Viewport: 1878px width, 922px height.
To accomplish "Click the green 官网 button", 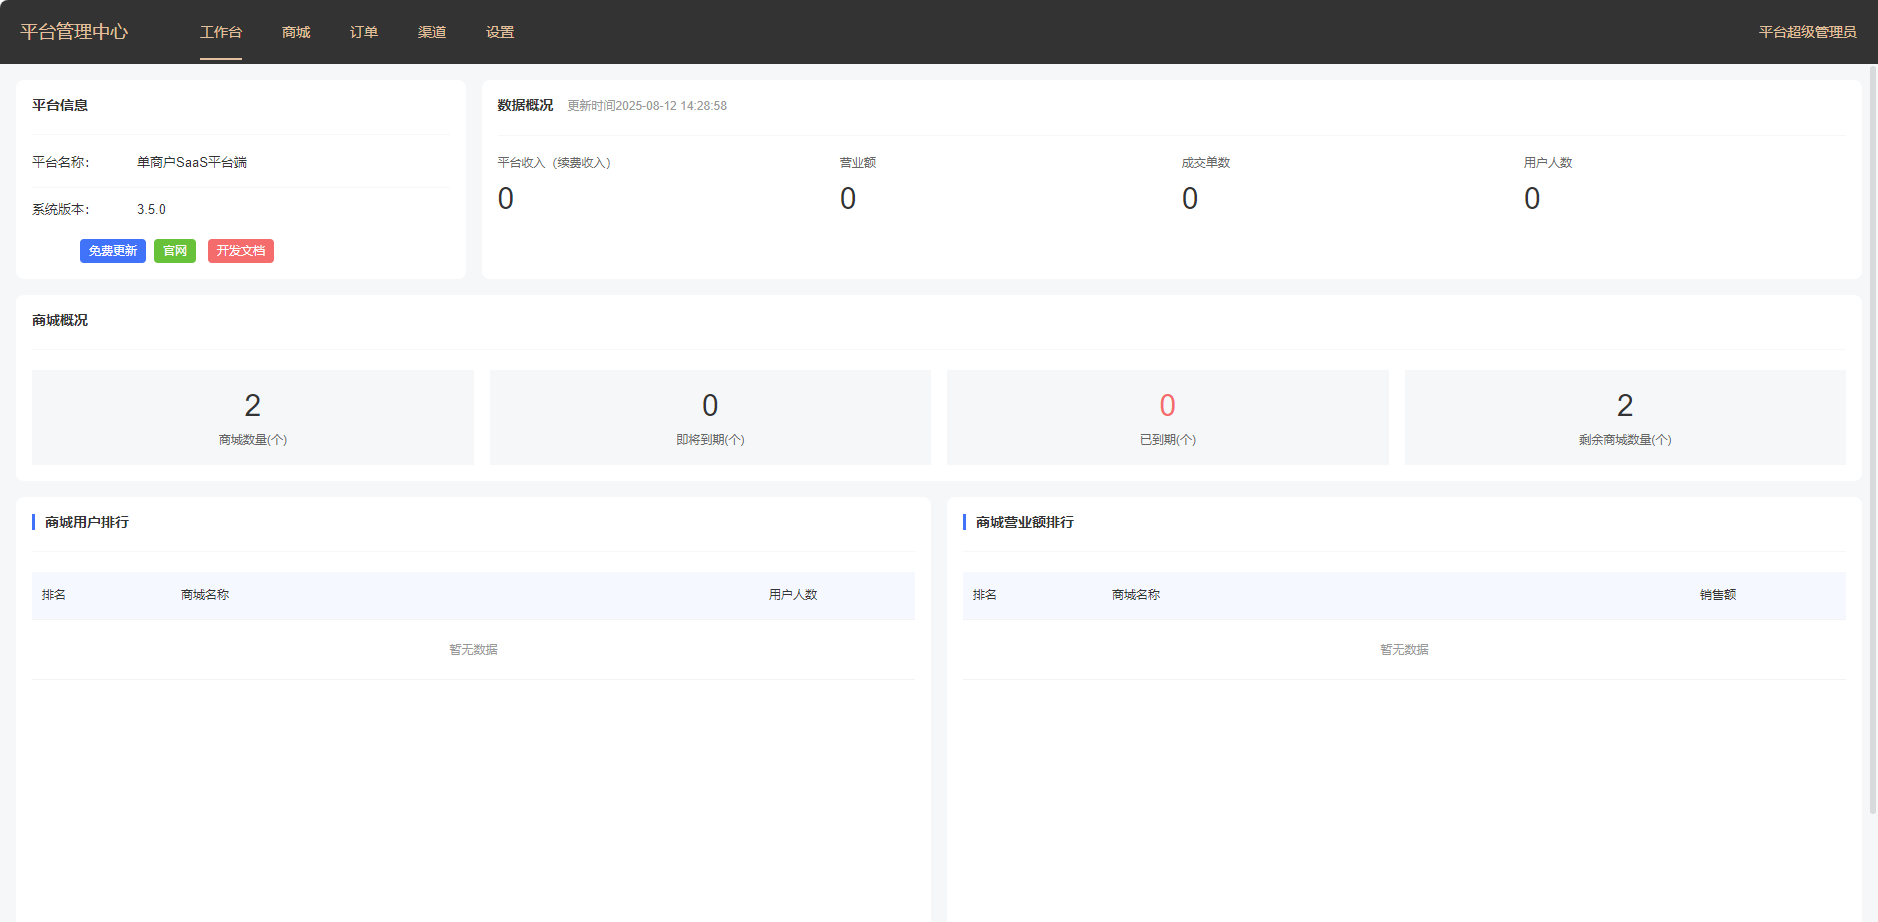I will [x=175, y=251].
